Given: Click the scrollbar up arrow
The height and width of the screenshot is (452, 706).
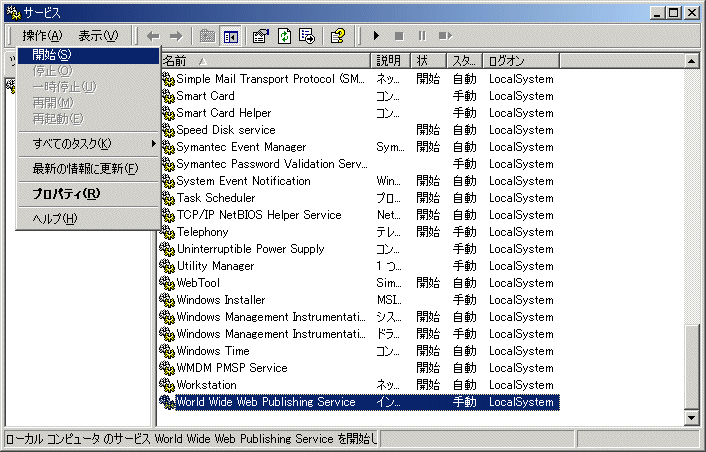Looking at the screenshot, I should click(691, 61).
